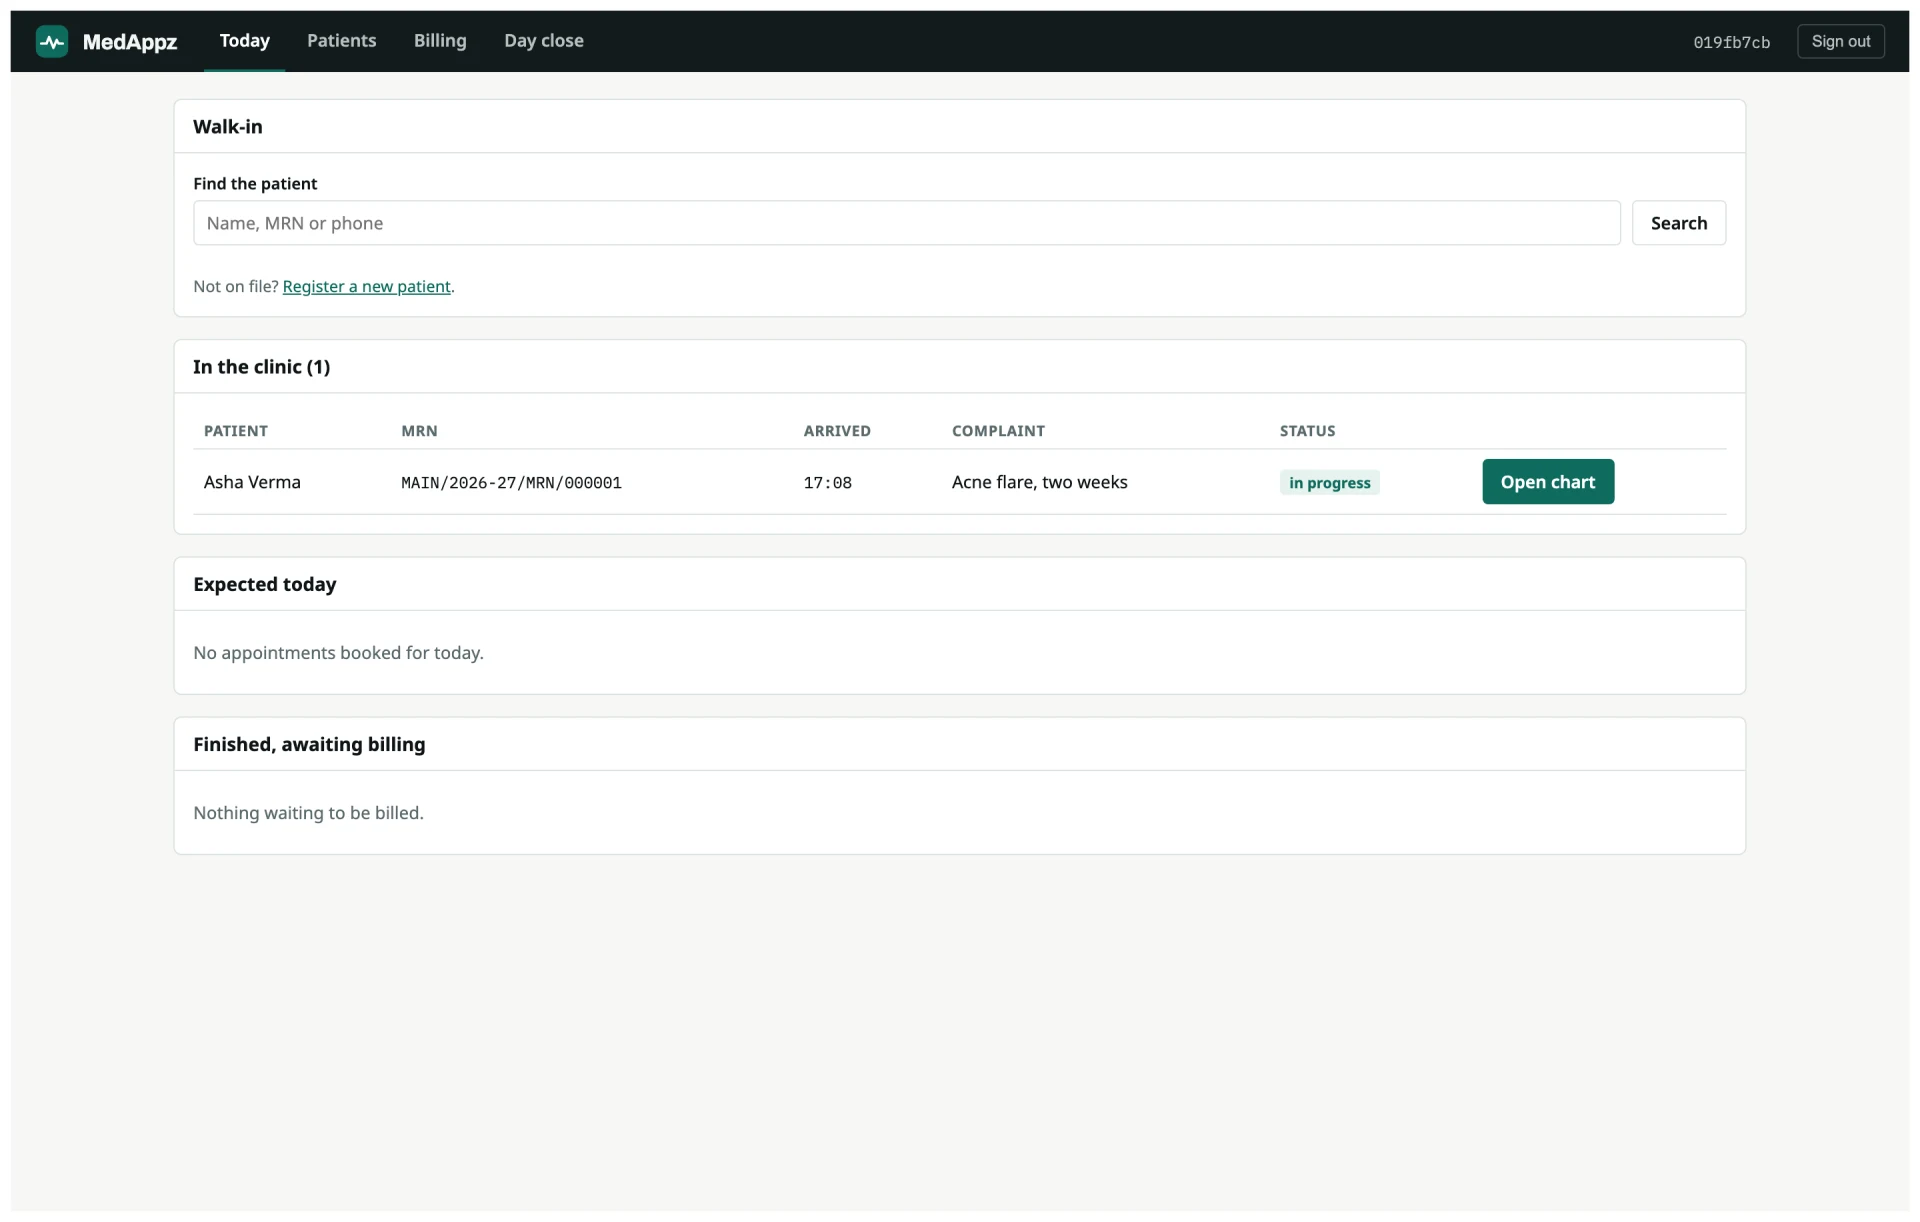
Task: Click the Search button
Action: pos(1678,223)
